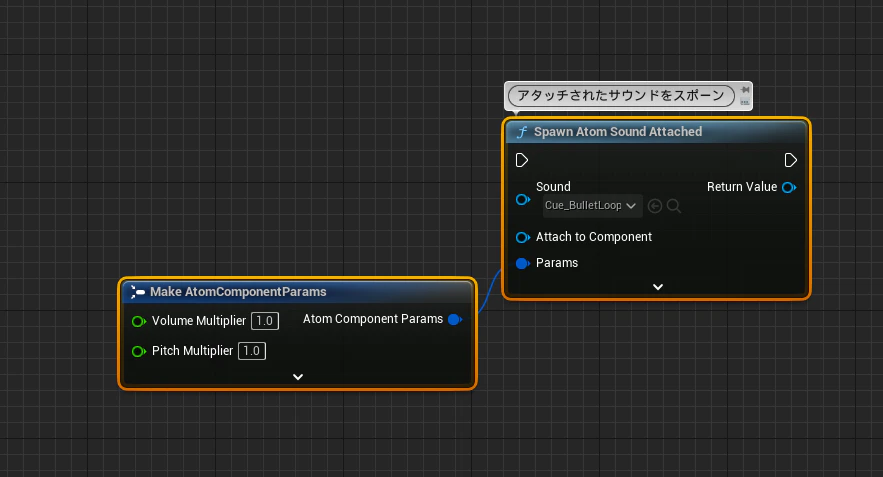Image resolution: width=883 pixels, height=477 pixels.
Task: Select the Spawn Atom Sound Attached node title
Action: tap(618, 132)
